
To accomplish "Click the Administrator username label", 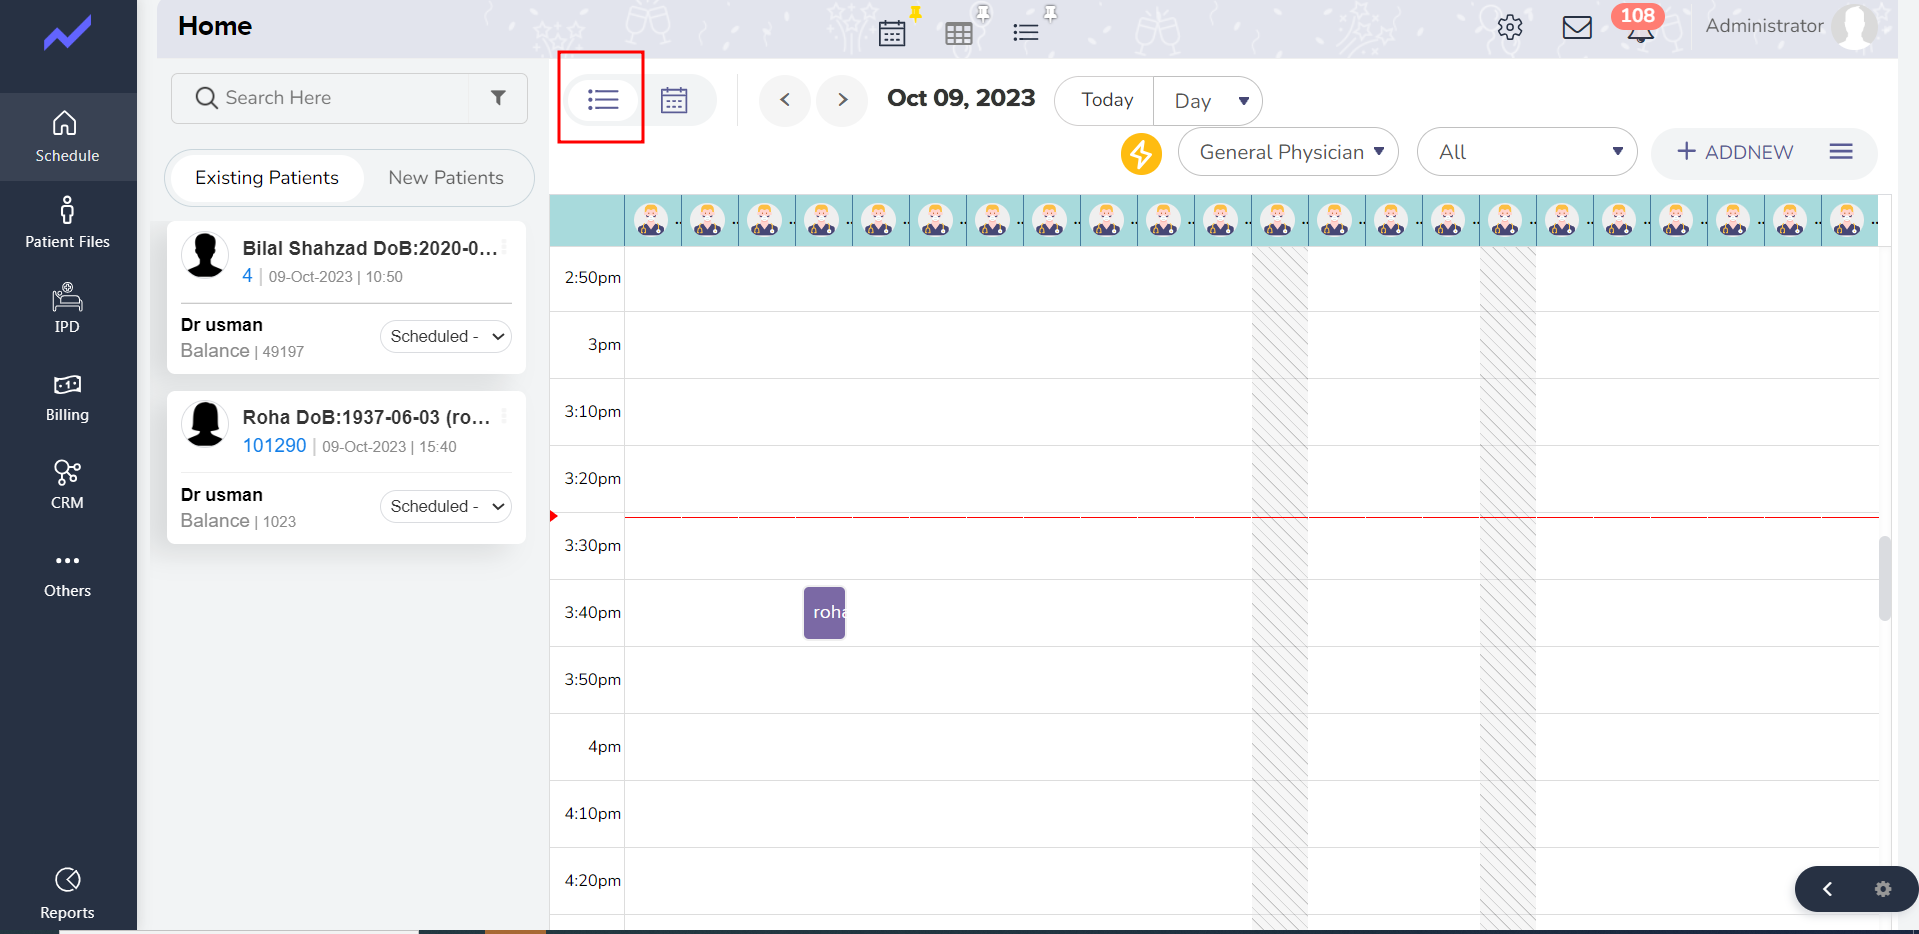I will (x=1764, y=26).
